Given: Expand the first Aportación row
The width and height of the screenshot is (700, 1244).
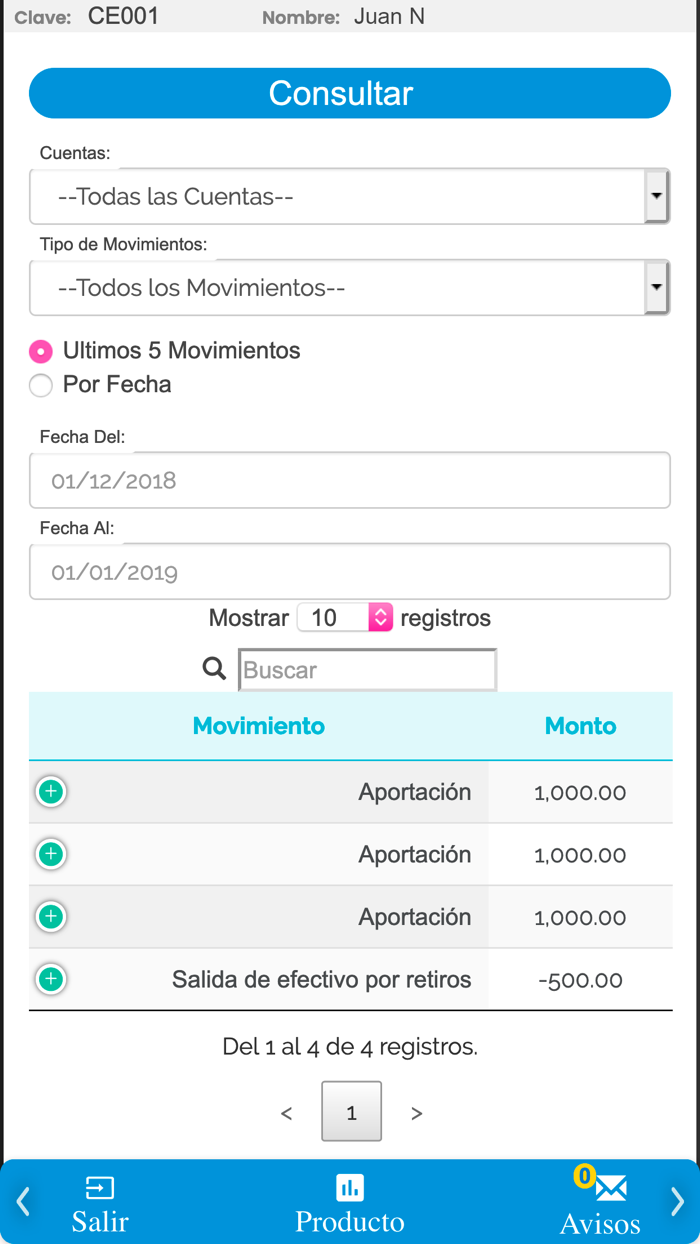Looking at the screenshot, I should pos(51,791).
